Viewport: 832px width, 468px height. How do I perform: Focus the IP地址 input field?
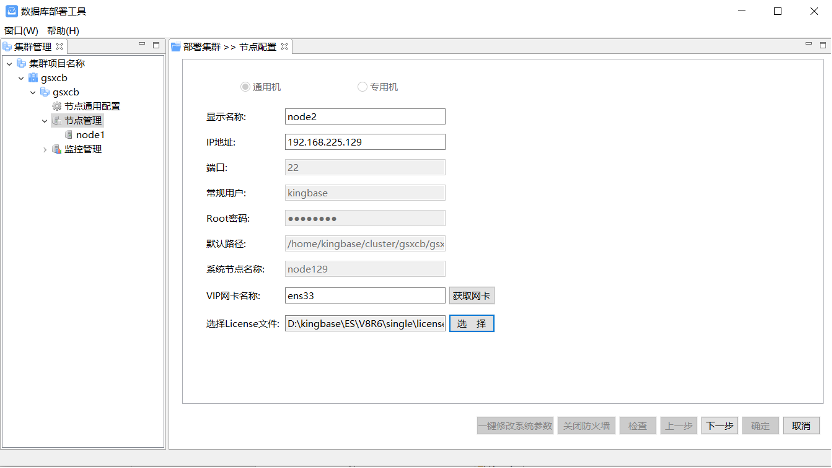365,142
